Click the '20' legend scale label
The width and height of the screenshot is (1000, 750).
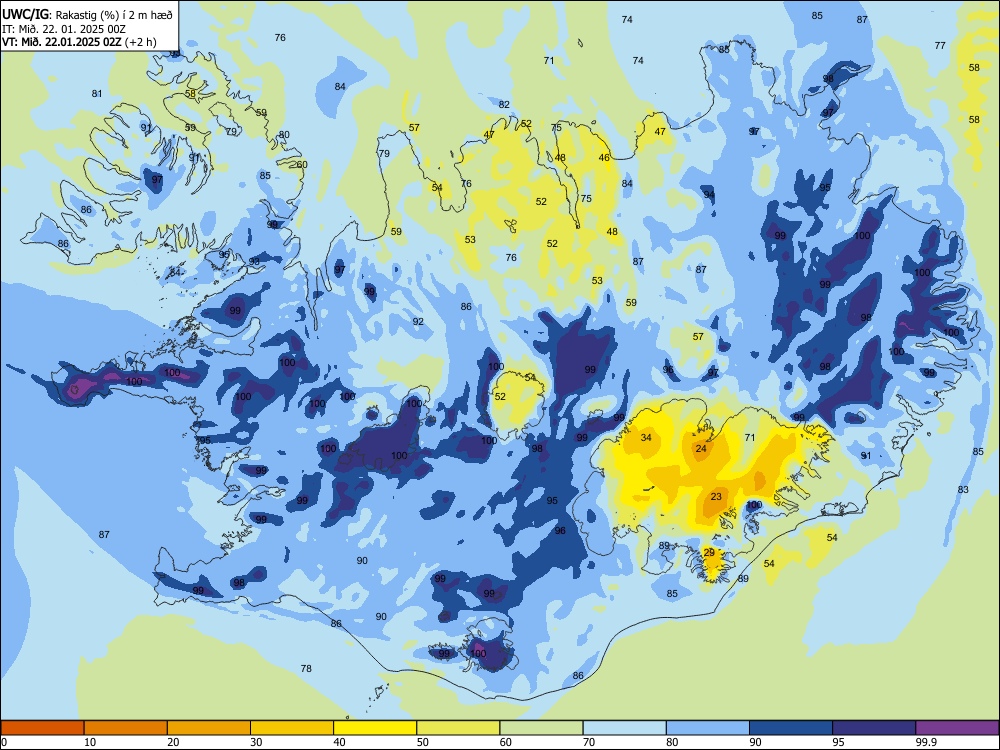click(173, 742)
